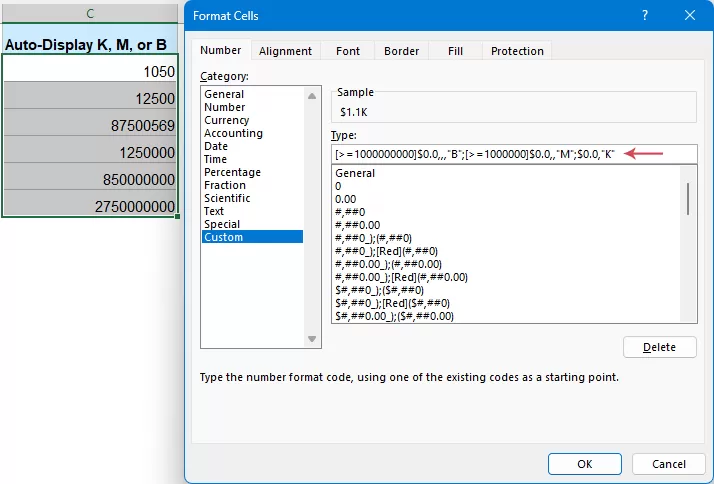Select cell containing 850000000

coord(90,177)
